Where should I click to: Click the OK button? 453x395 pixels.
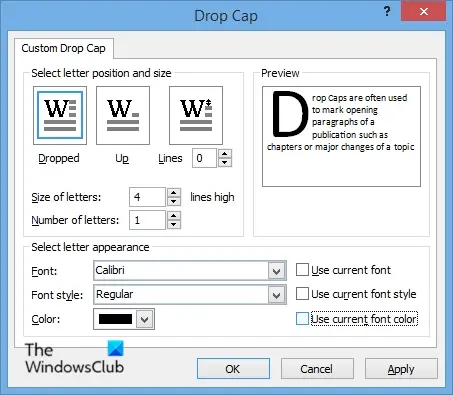pyautogui.click(x=233, y=369)
